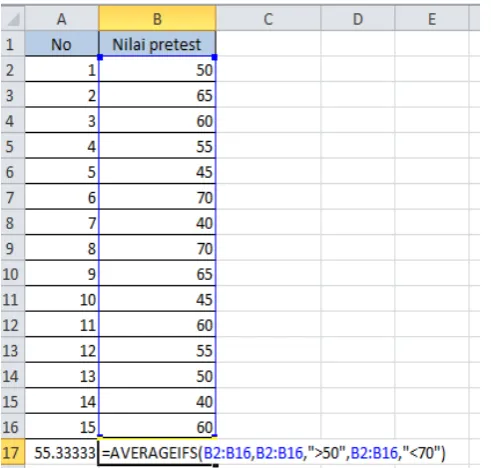
Task: Click cell B11 with value 45
Action: tap(157, 299)
